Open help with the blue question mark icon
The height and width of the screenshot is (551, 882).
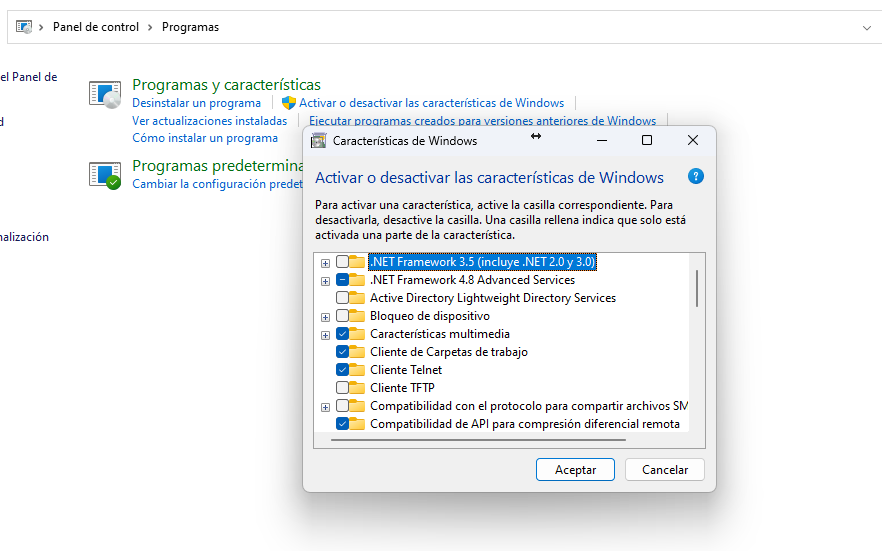696,177
